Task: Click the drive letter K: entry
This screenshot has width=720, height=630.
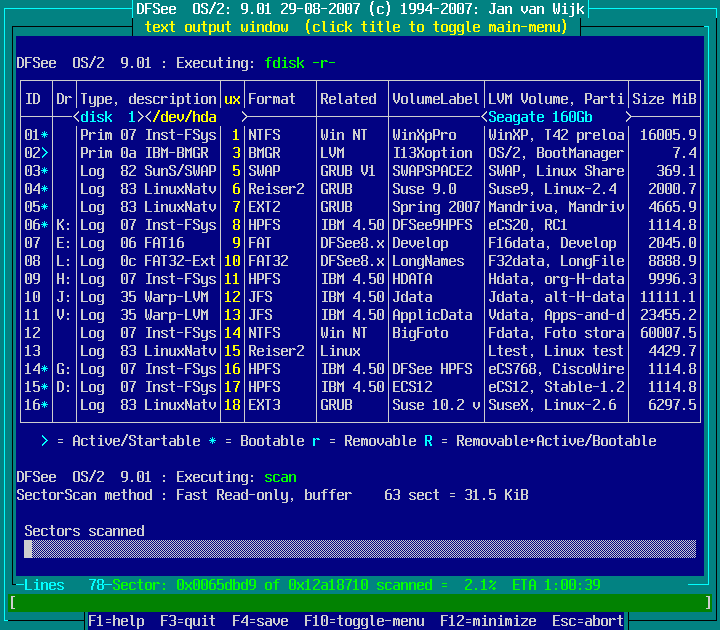Action: coord(64,225)
